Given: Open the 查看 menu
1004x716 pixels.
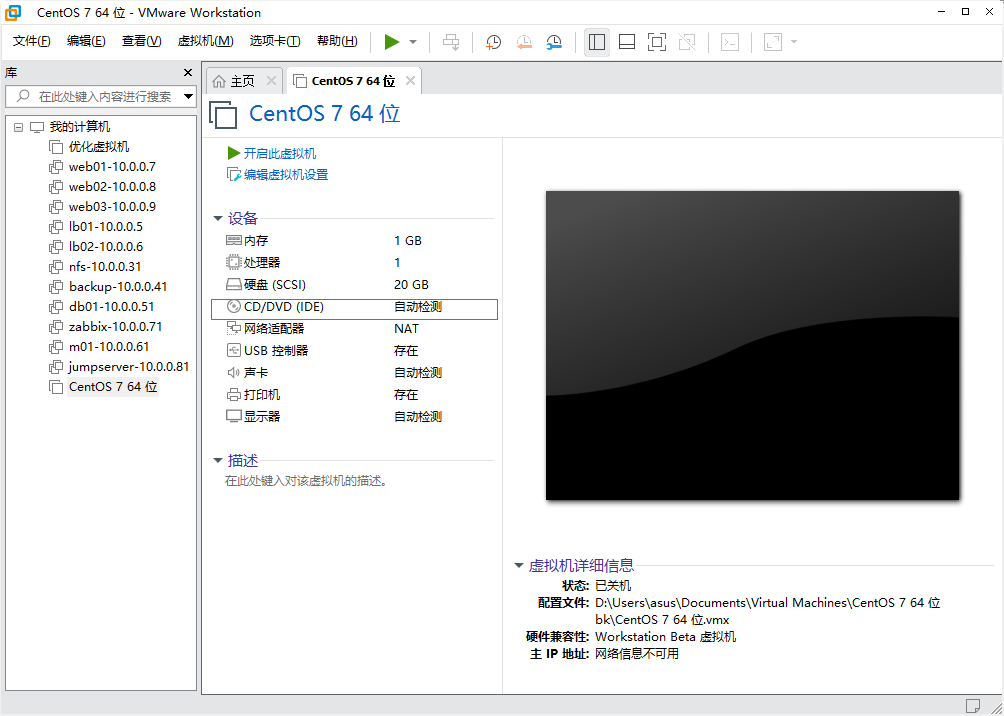Looking at the screenshot, I should point(142,42).
